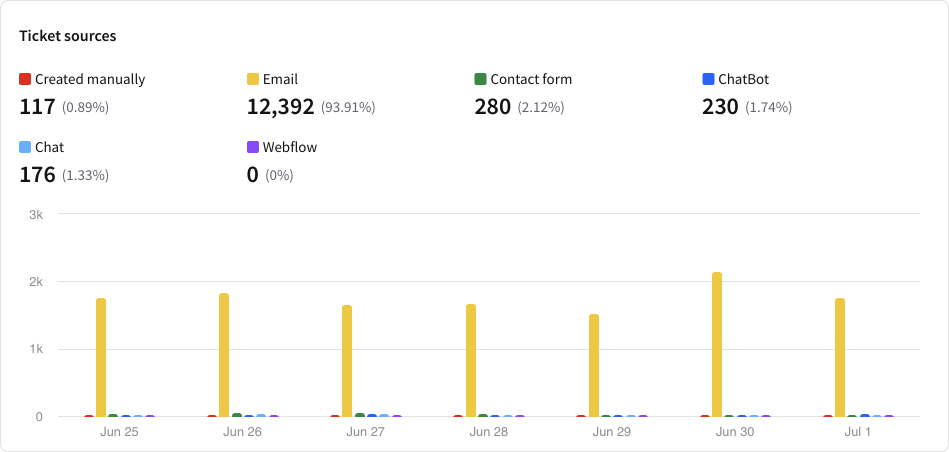Viewport: 949px width, 452px height.
Task: Click the 0 Webflow count
Action: tap(252, 175)
